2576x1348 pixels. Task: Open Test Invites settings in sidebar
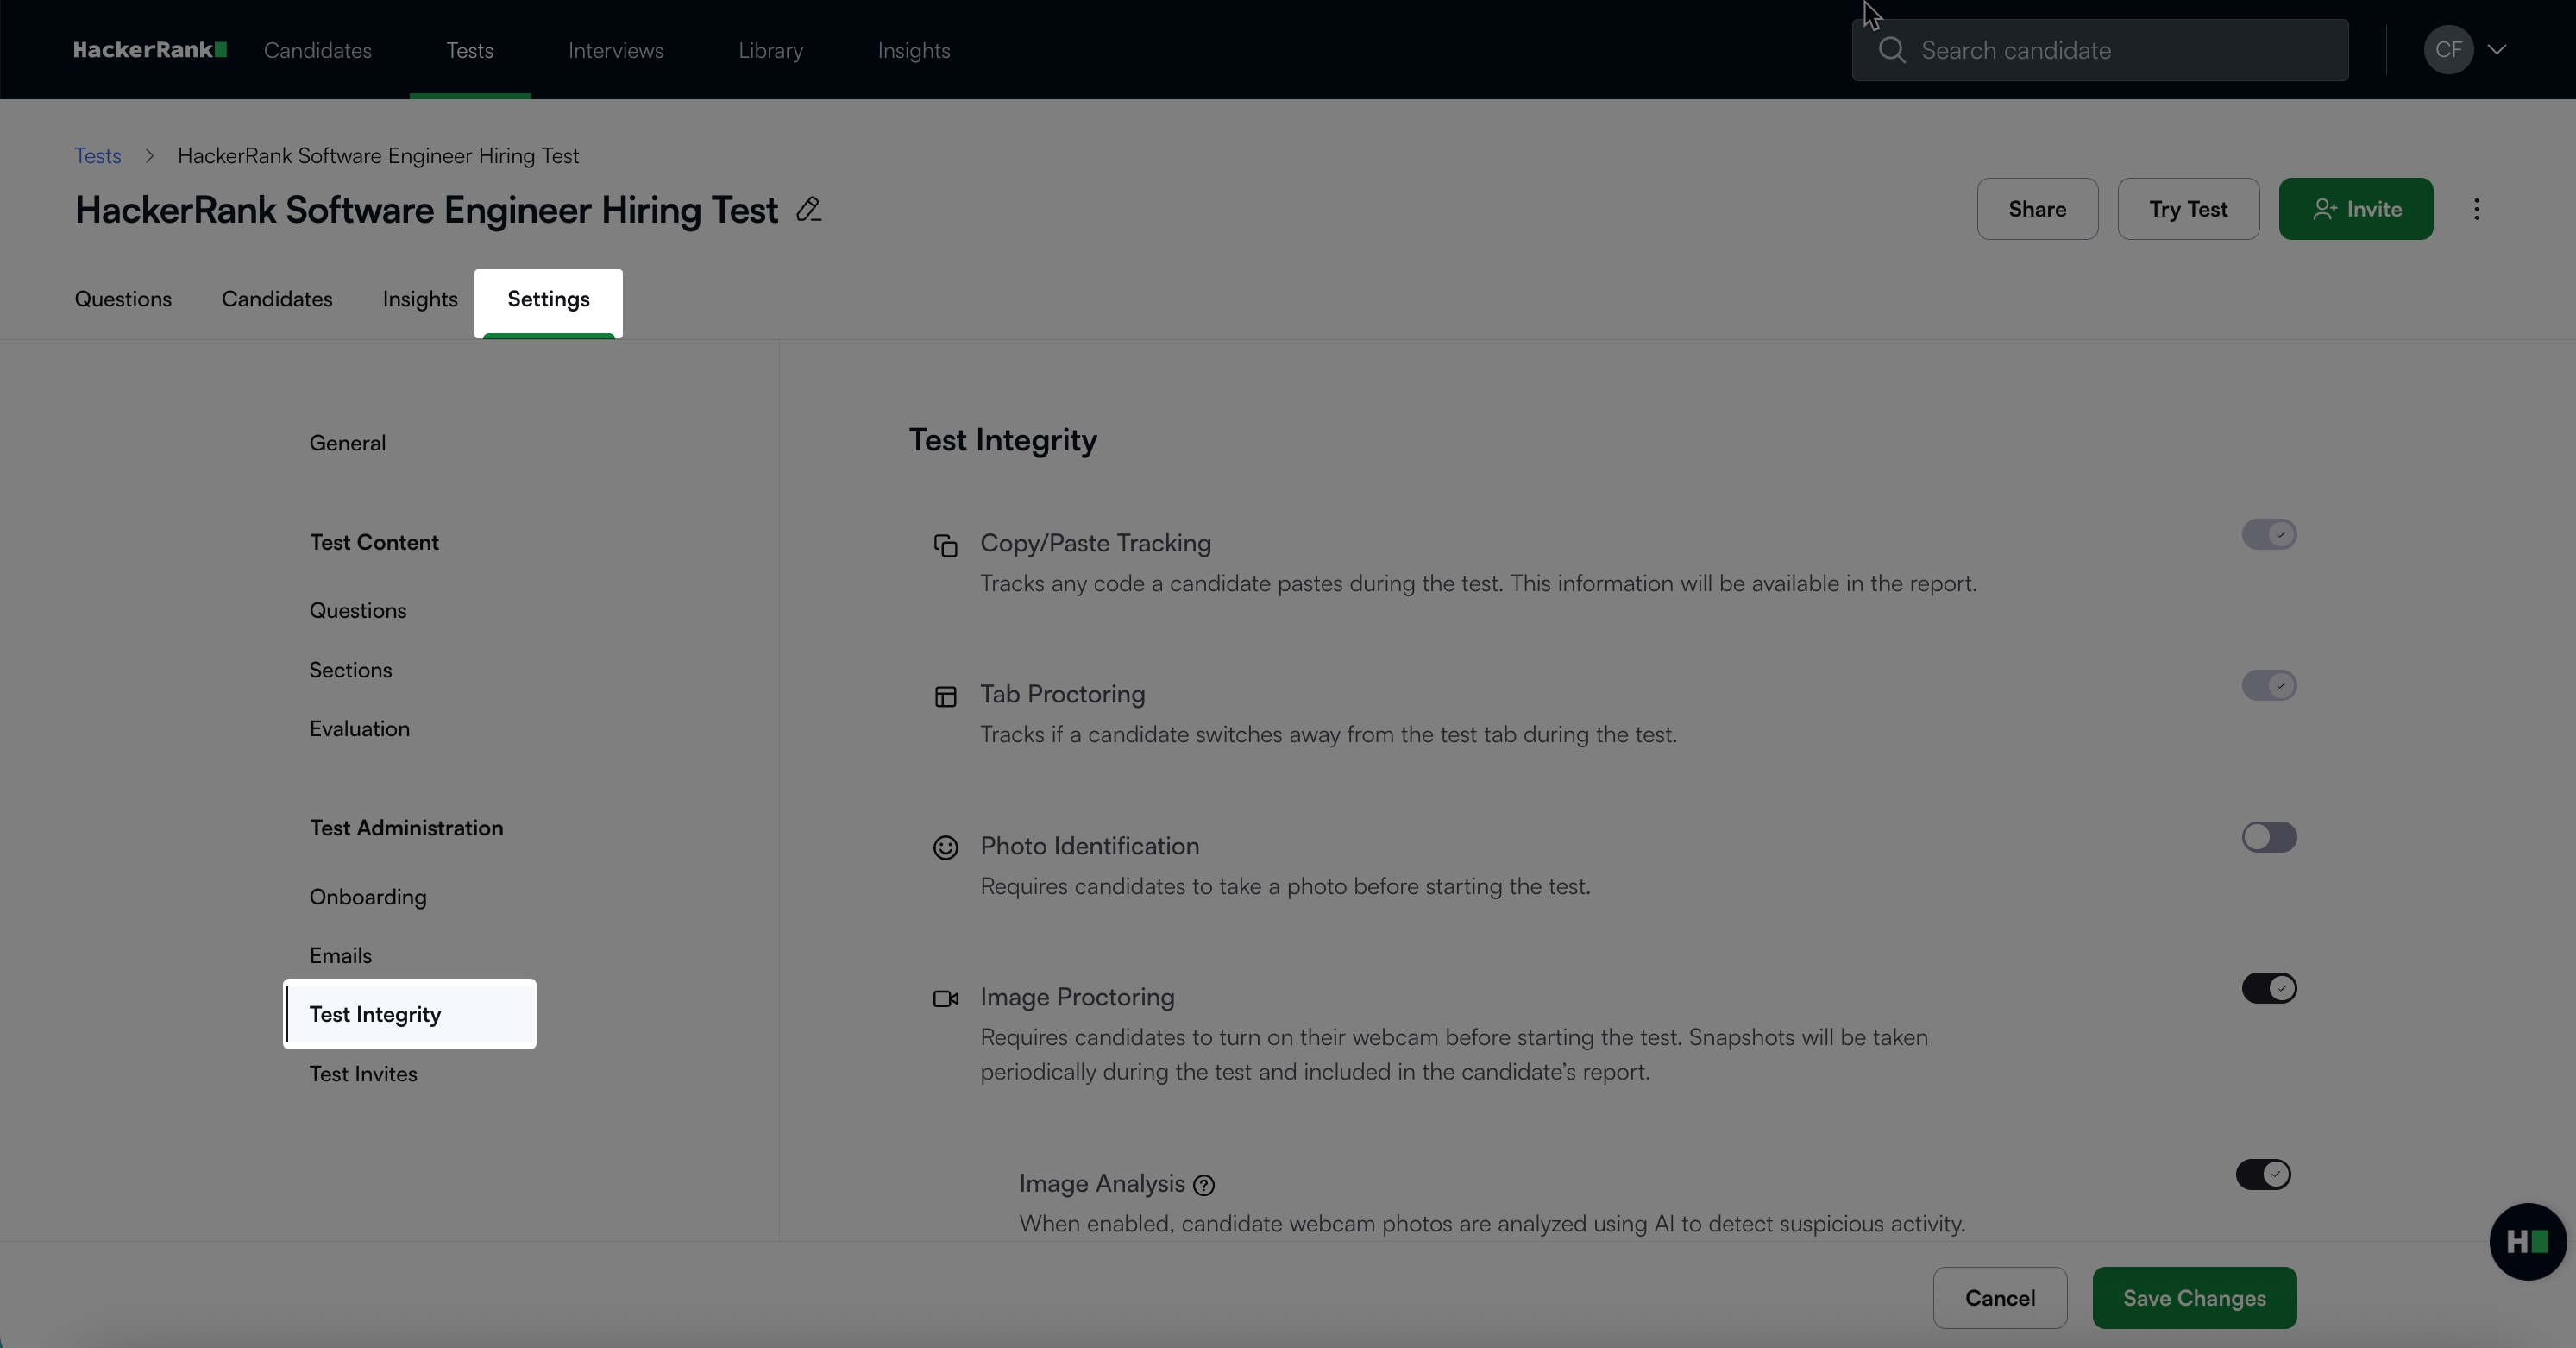pyautogui.click(x=363, y=1074)
